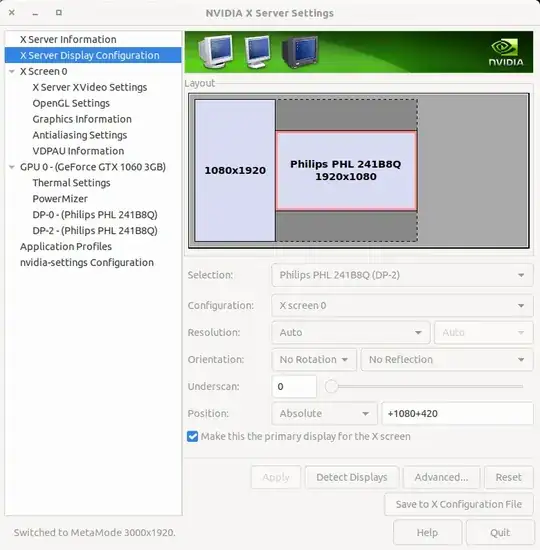Image resolution: width=540 pixels, height=550 pixels.
Task: Open the Resolution Auto dropdown
Action: point(351,332)
